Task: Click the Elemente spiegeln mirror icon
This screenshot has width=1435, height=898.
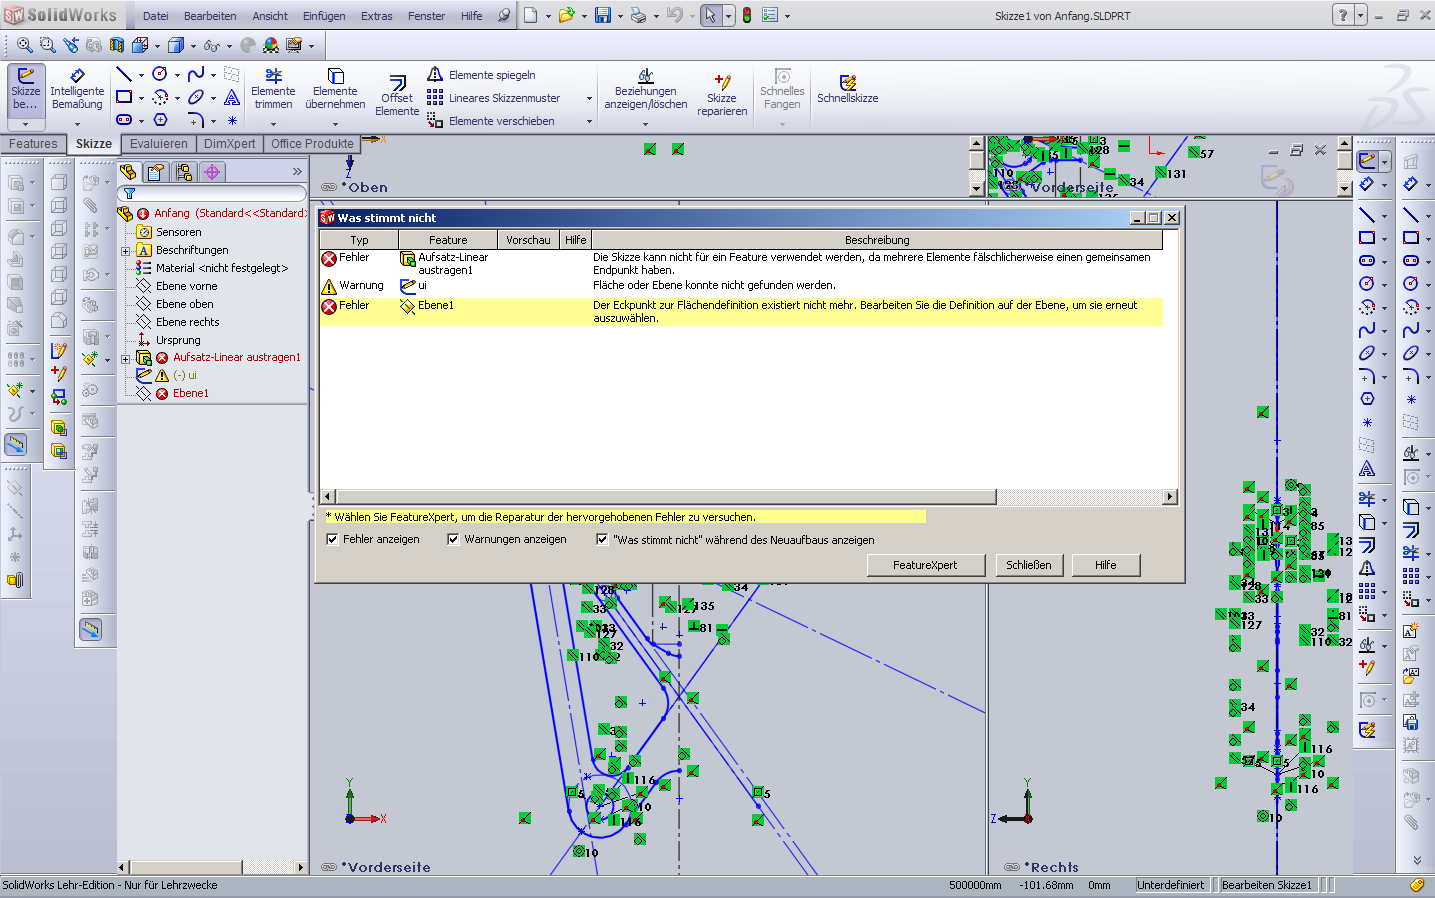Action: 435,74
